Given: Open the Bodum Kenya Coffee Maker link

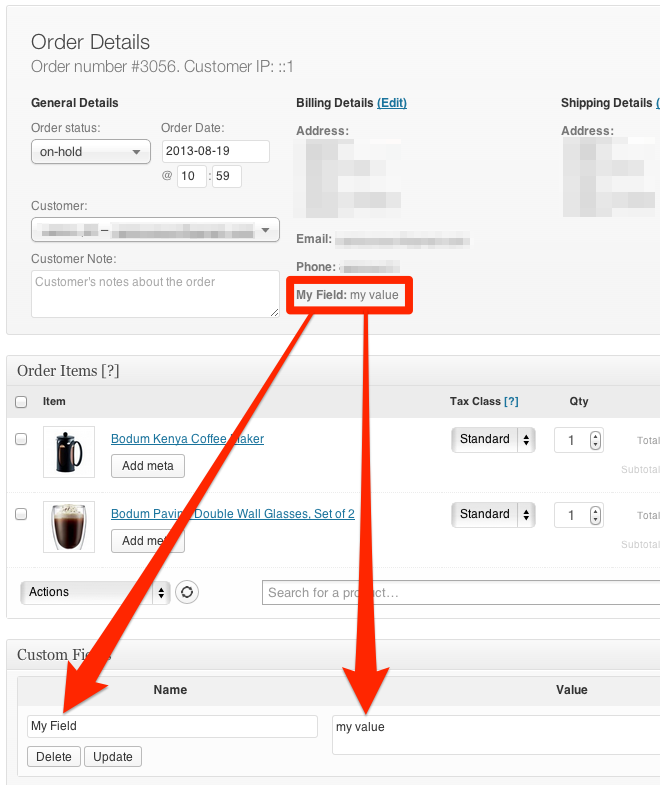Looking at the screenshot, I should click(x=187, y=439).
